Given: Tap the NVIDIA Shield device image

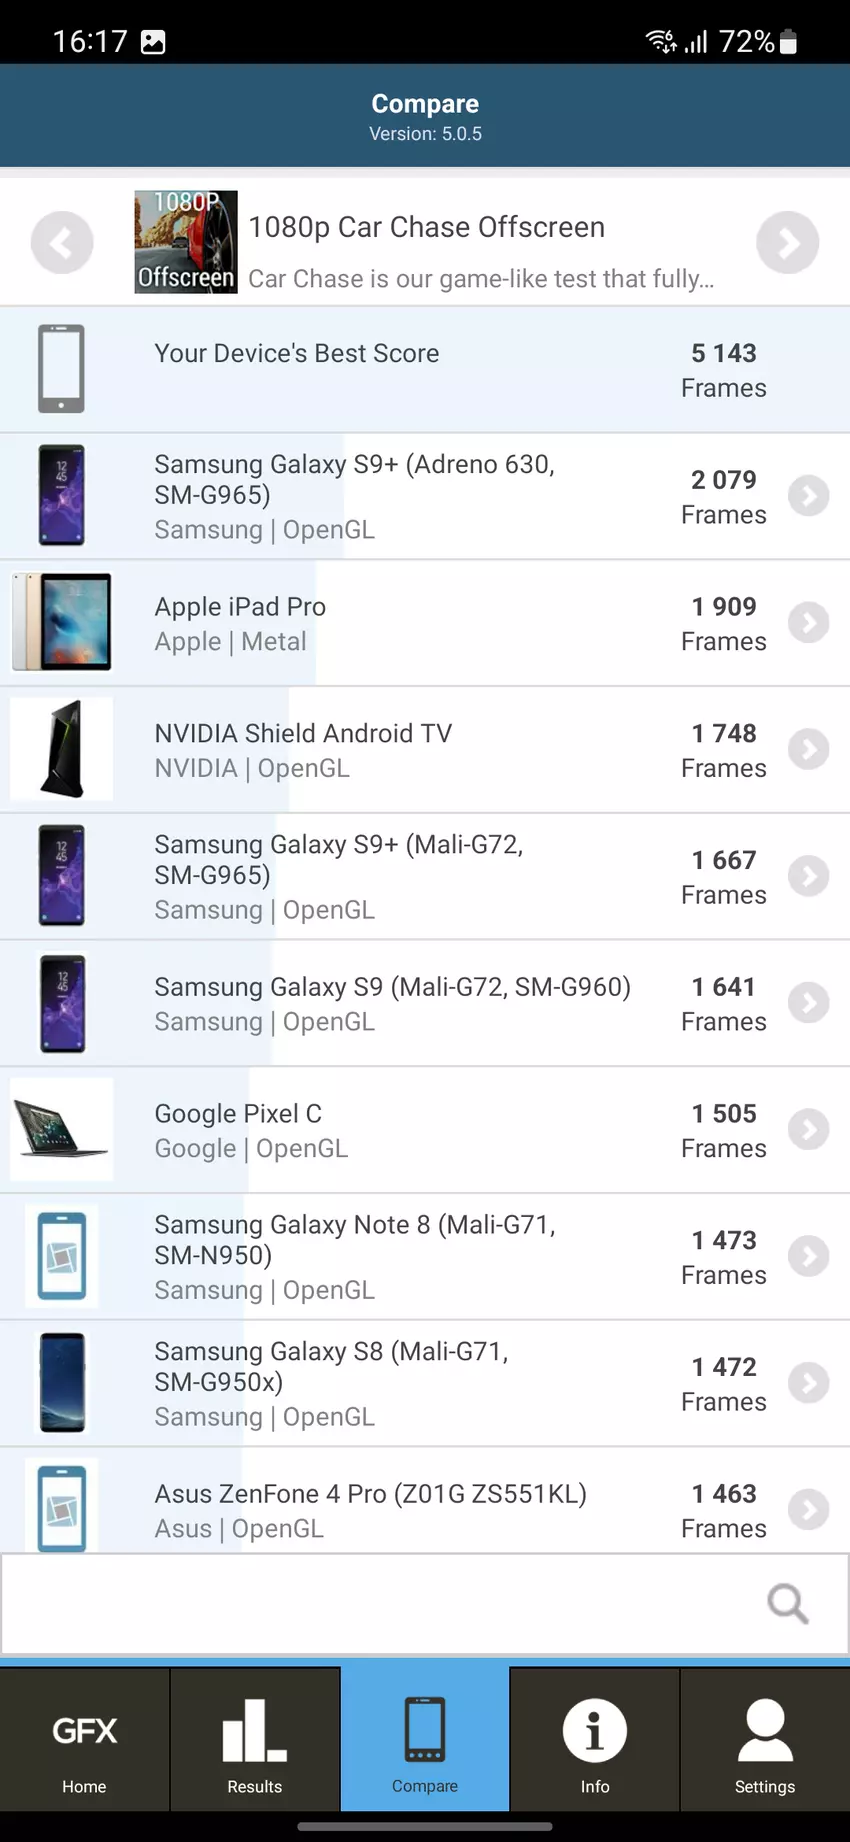Looking at the screenshot, I should pyautogui.click(x=62, y=750).
